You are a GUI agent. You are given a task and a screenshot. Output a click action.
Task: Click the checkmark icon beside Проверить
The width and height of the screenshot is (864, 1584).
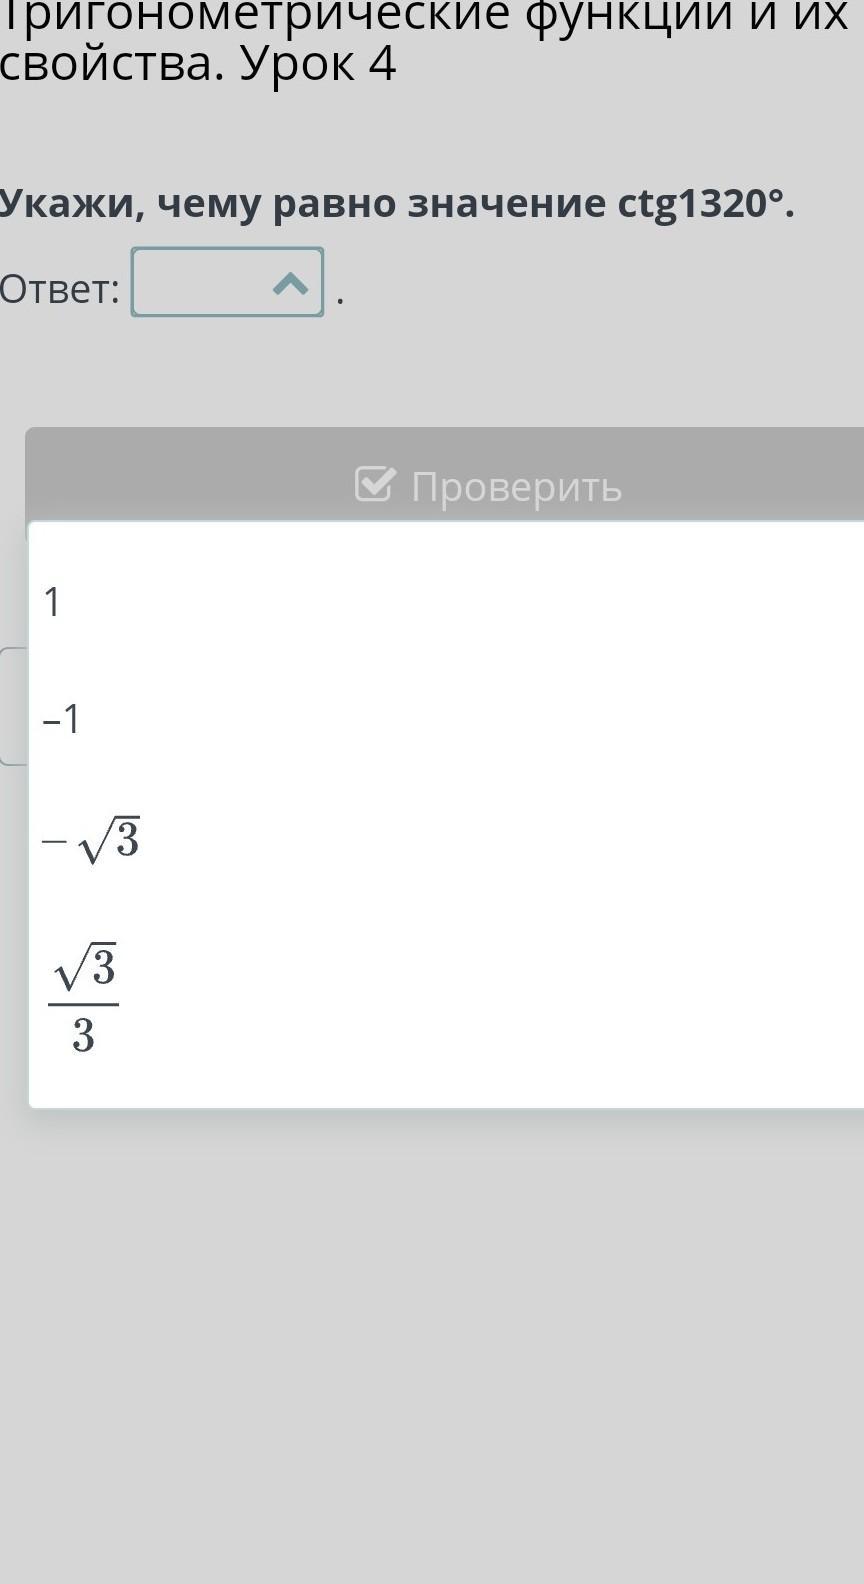tap(375, 485)
